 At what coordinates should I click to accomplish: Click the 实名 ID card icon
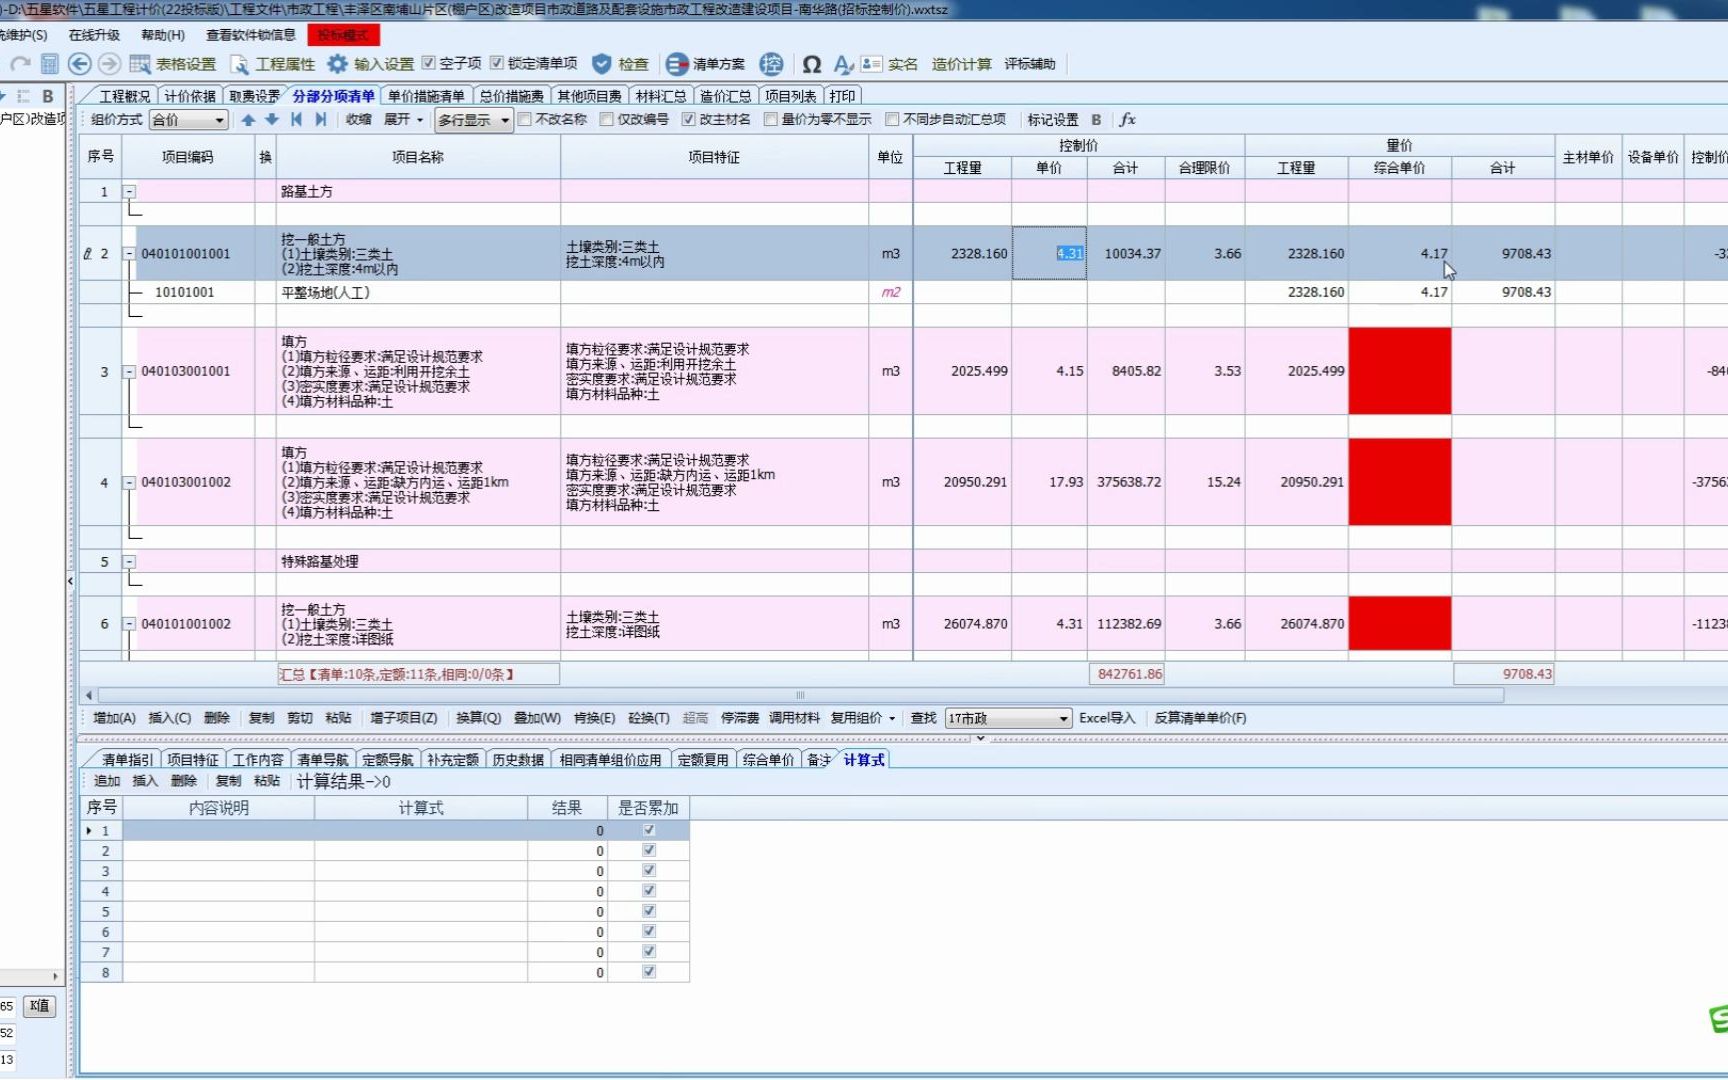[871, 64]
